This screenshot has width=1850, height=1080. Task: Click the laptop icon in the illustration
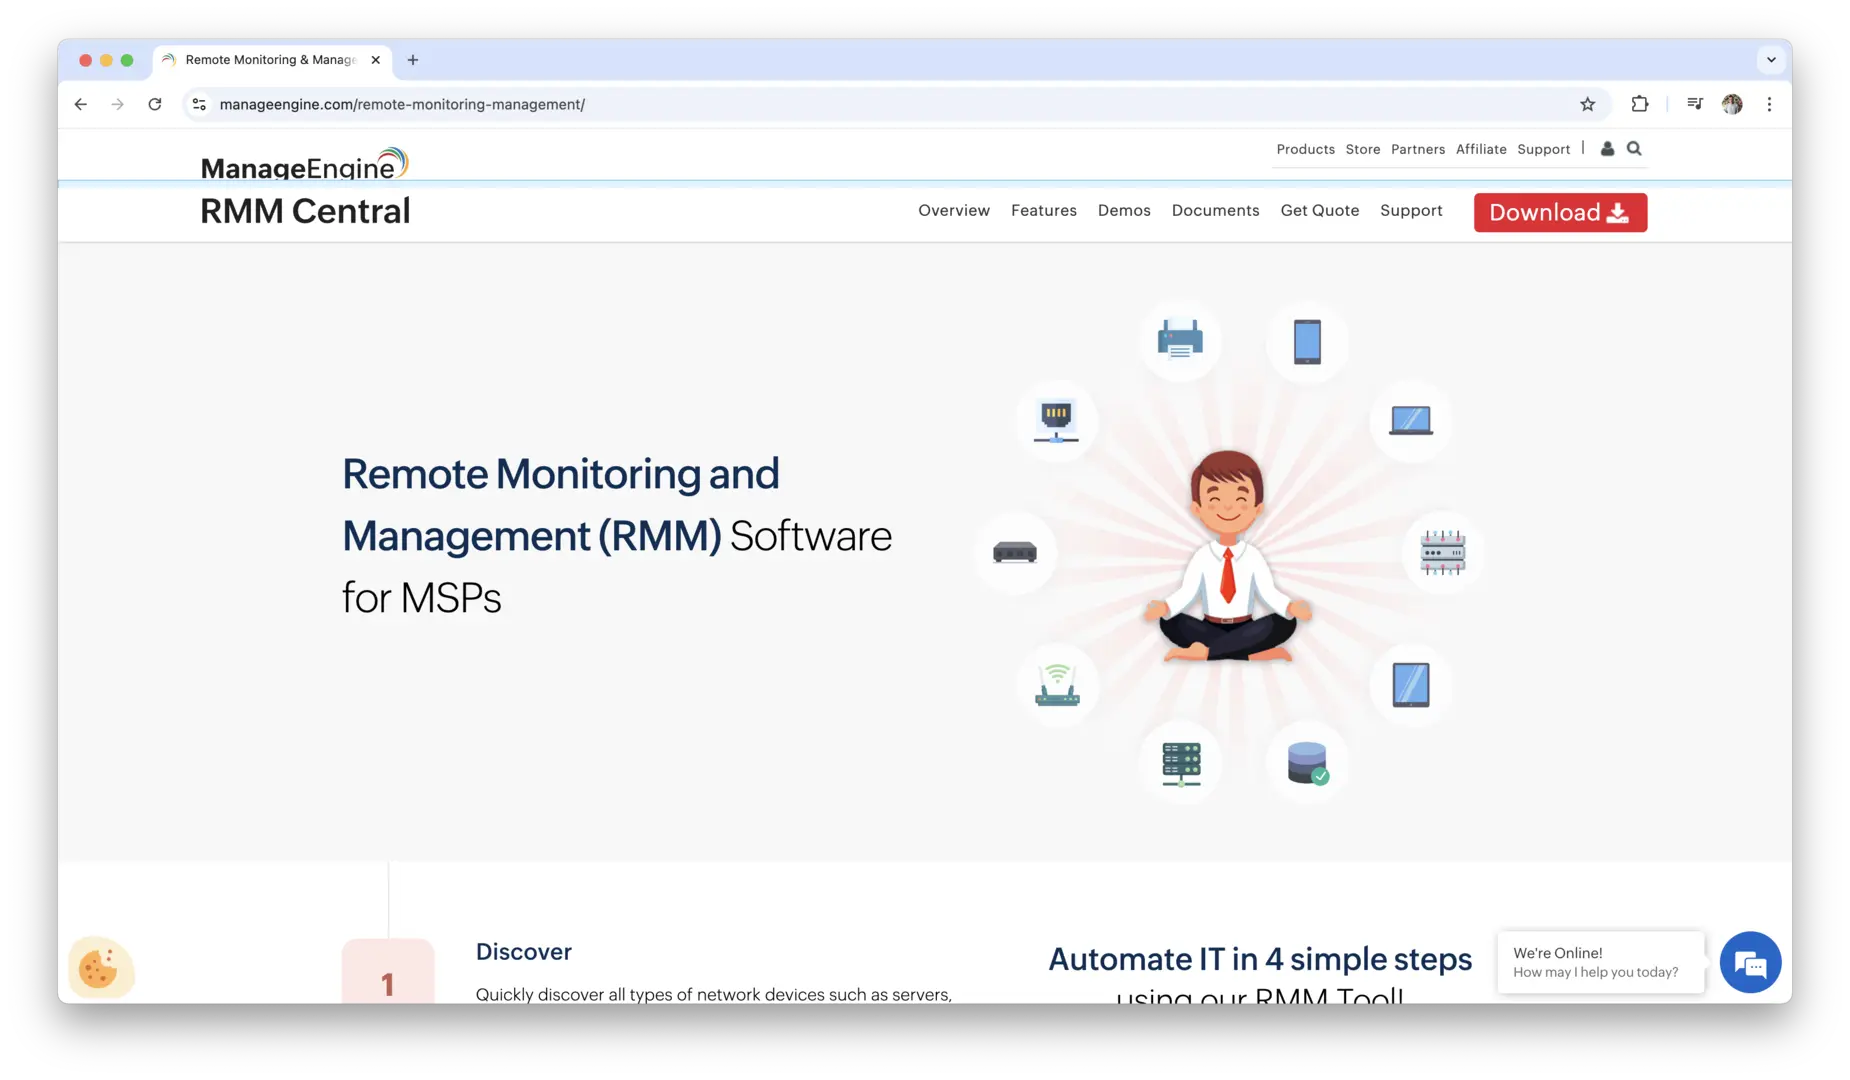coord(1411,420)
